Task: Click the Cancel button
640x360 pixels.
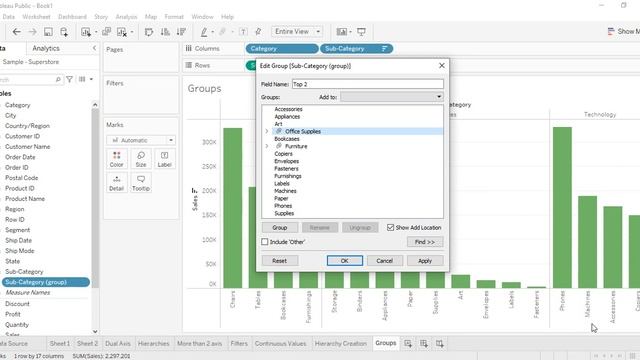Action: (x=384, y=260)
